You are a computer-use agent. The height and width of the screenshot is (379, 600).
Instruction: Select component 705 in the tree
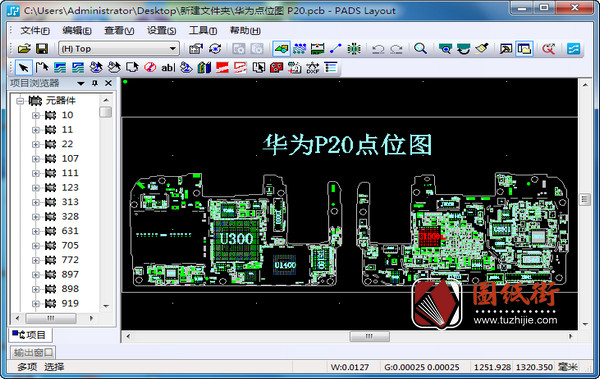70,245
